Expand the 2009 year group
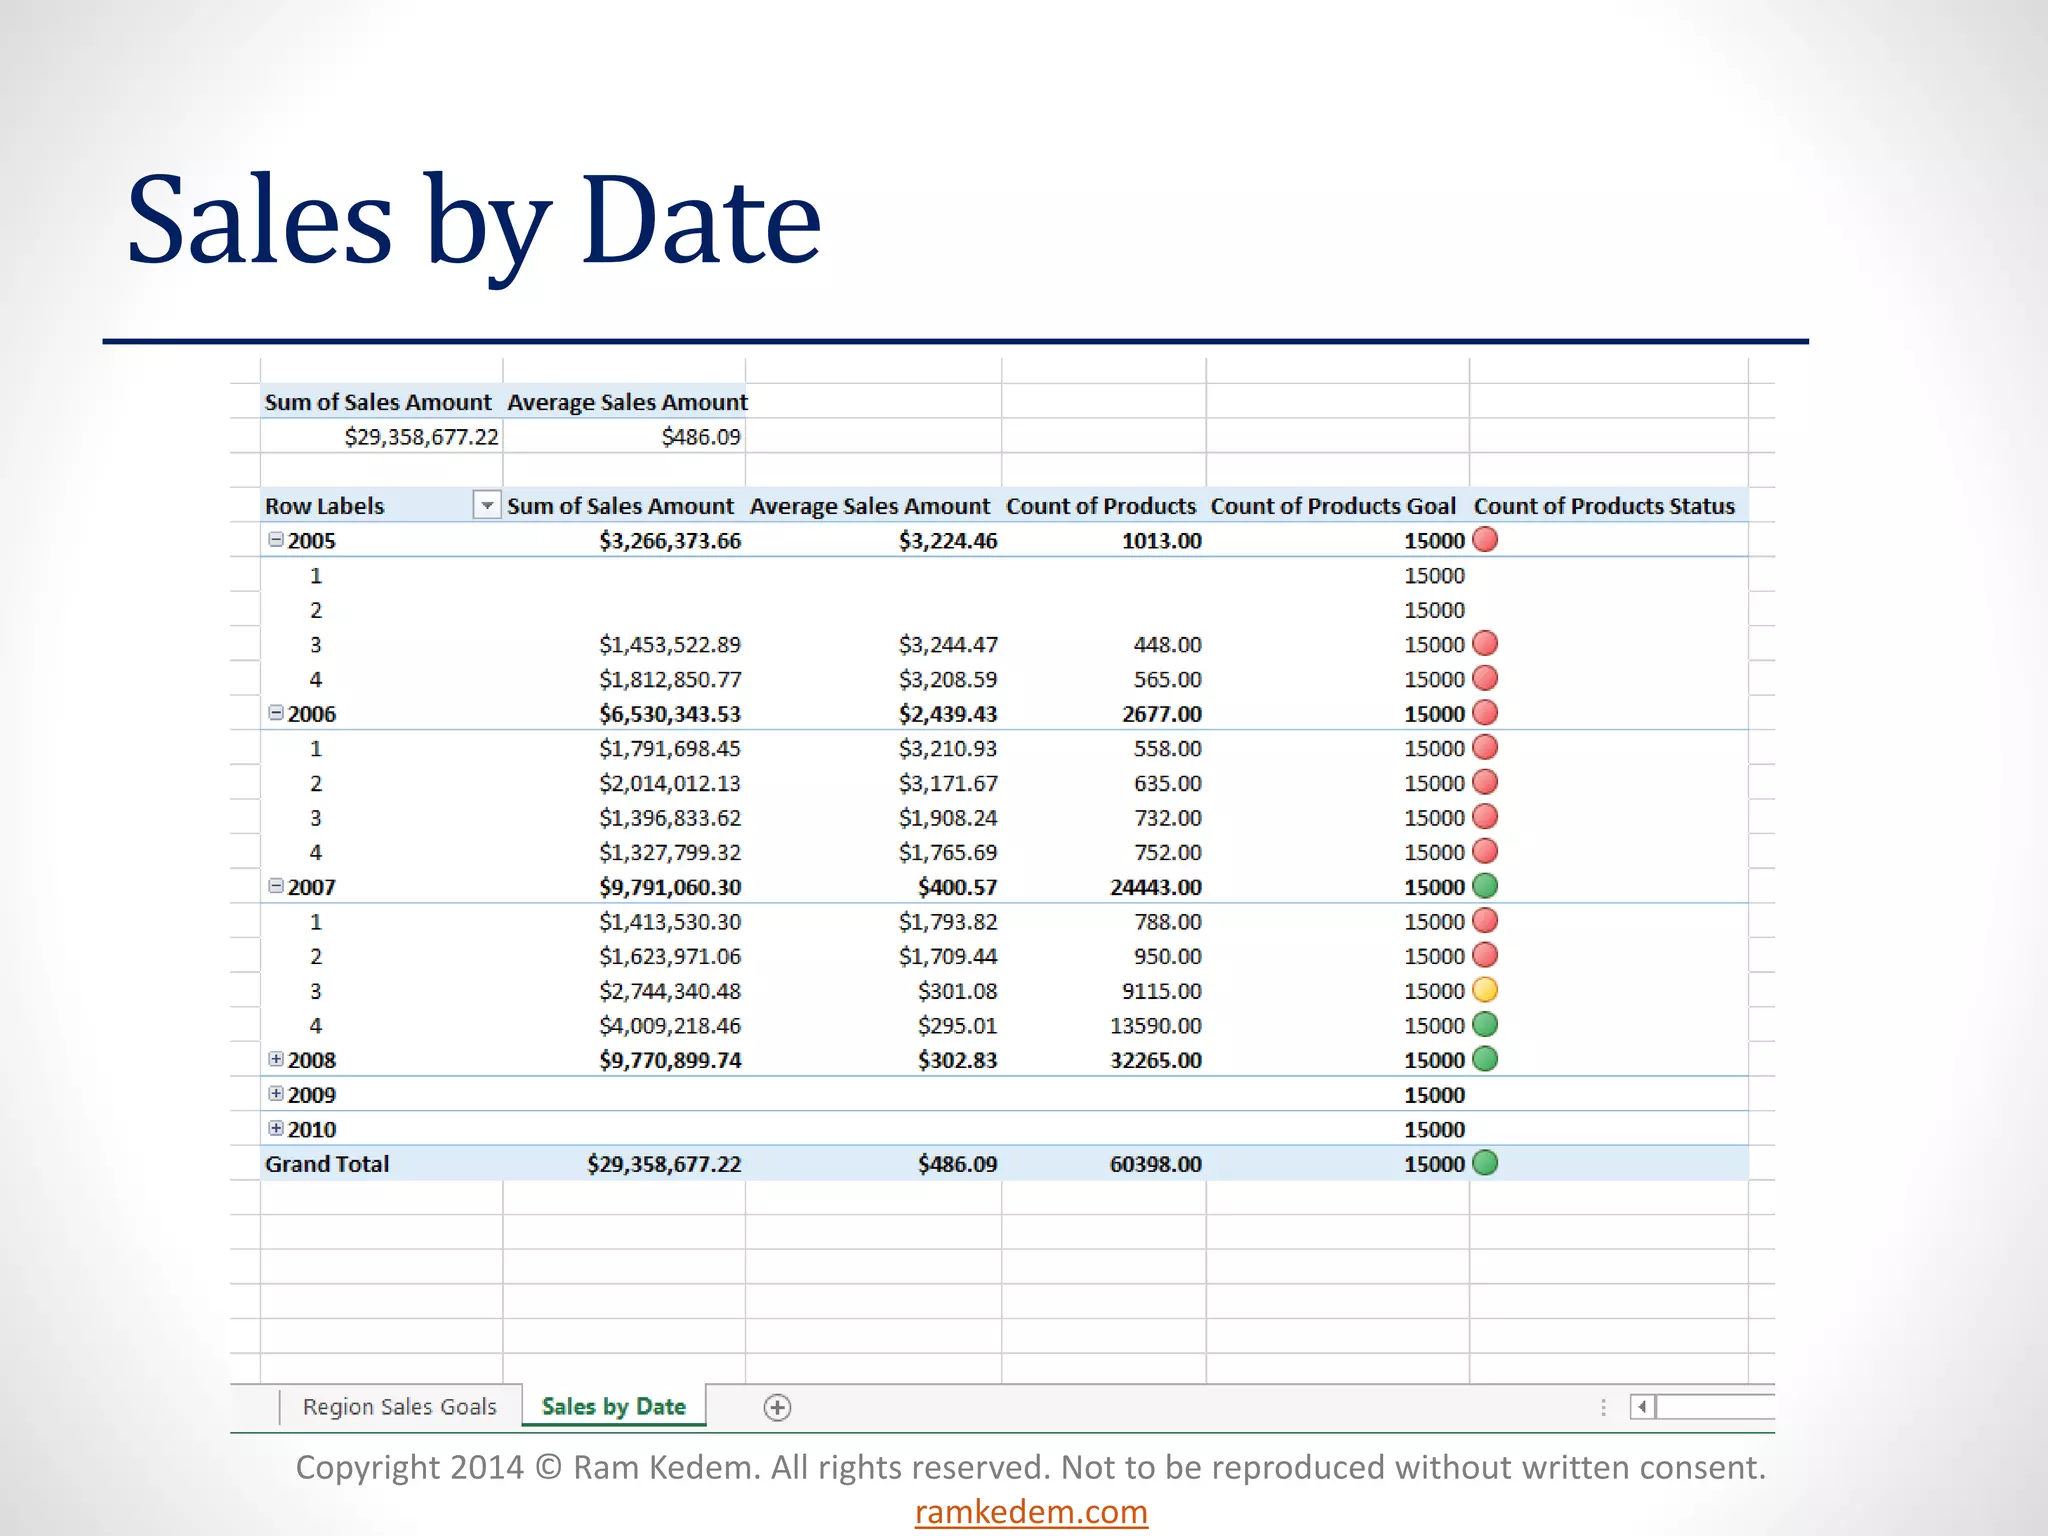 pos(276,1094)
